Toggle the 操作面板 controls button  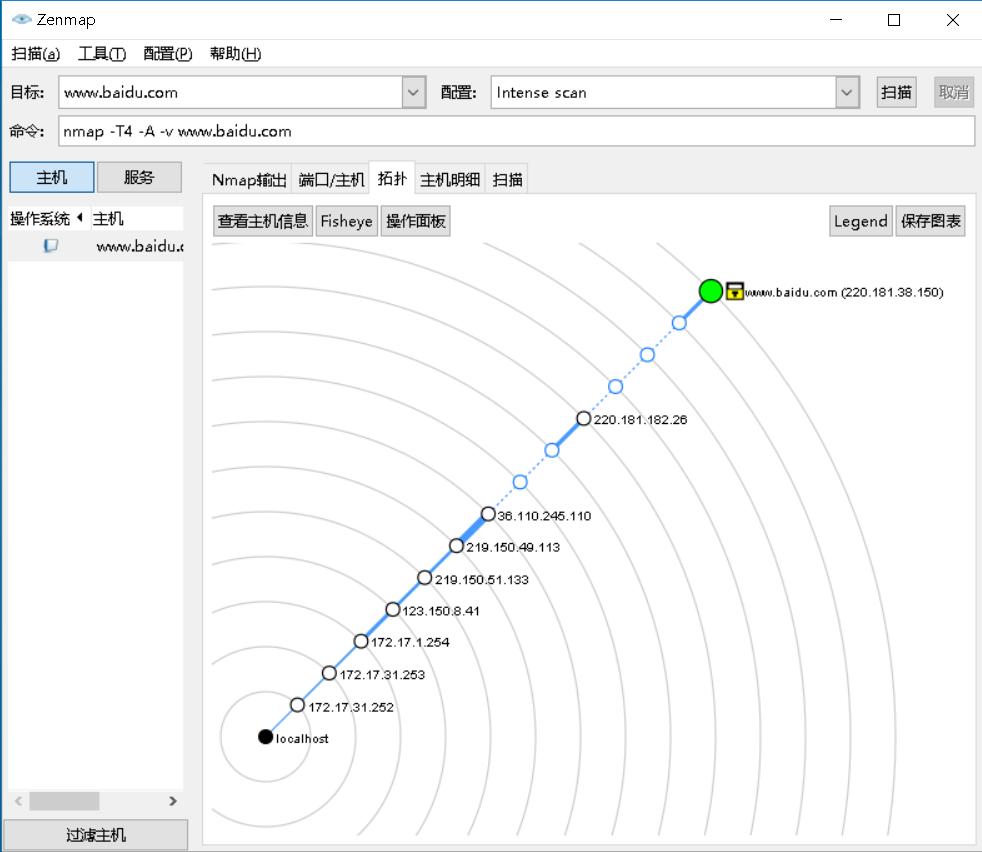tap(416, 221)
